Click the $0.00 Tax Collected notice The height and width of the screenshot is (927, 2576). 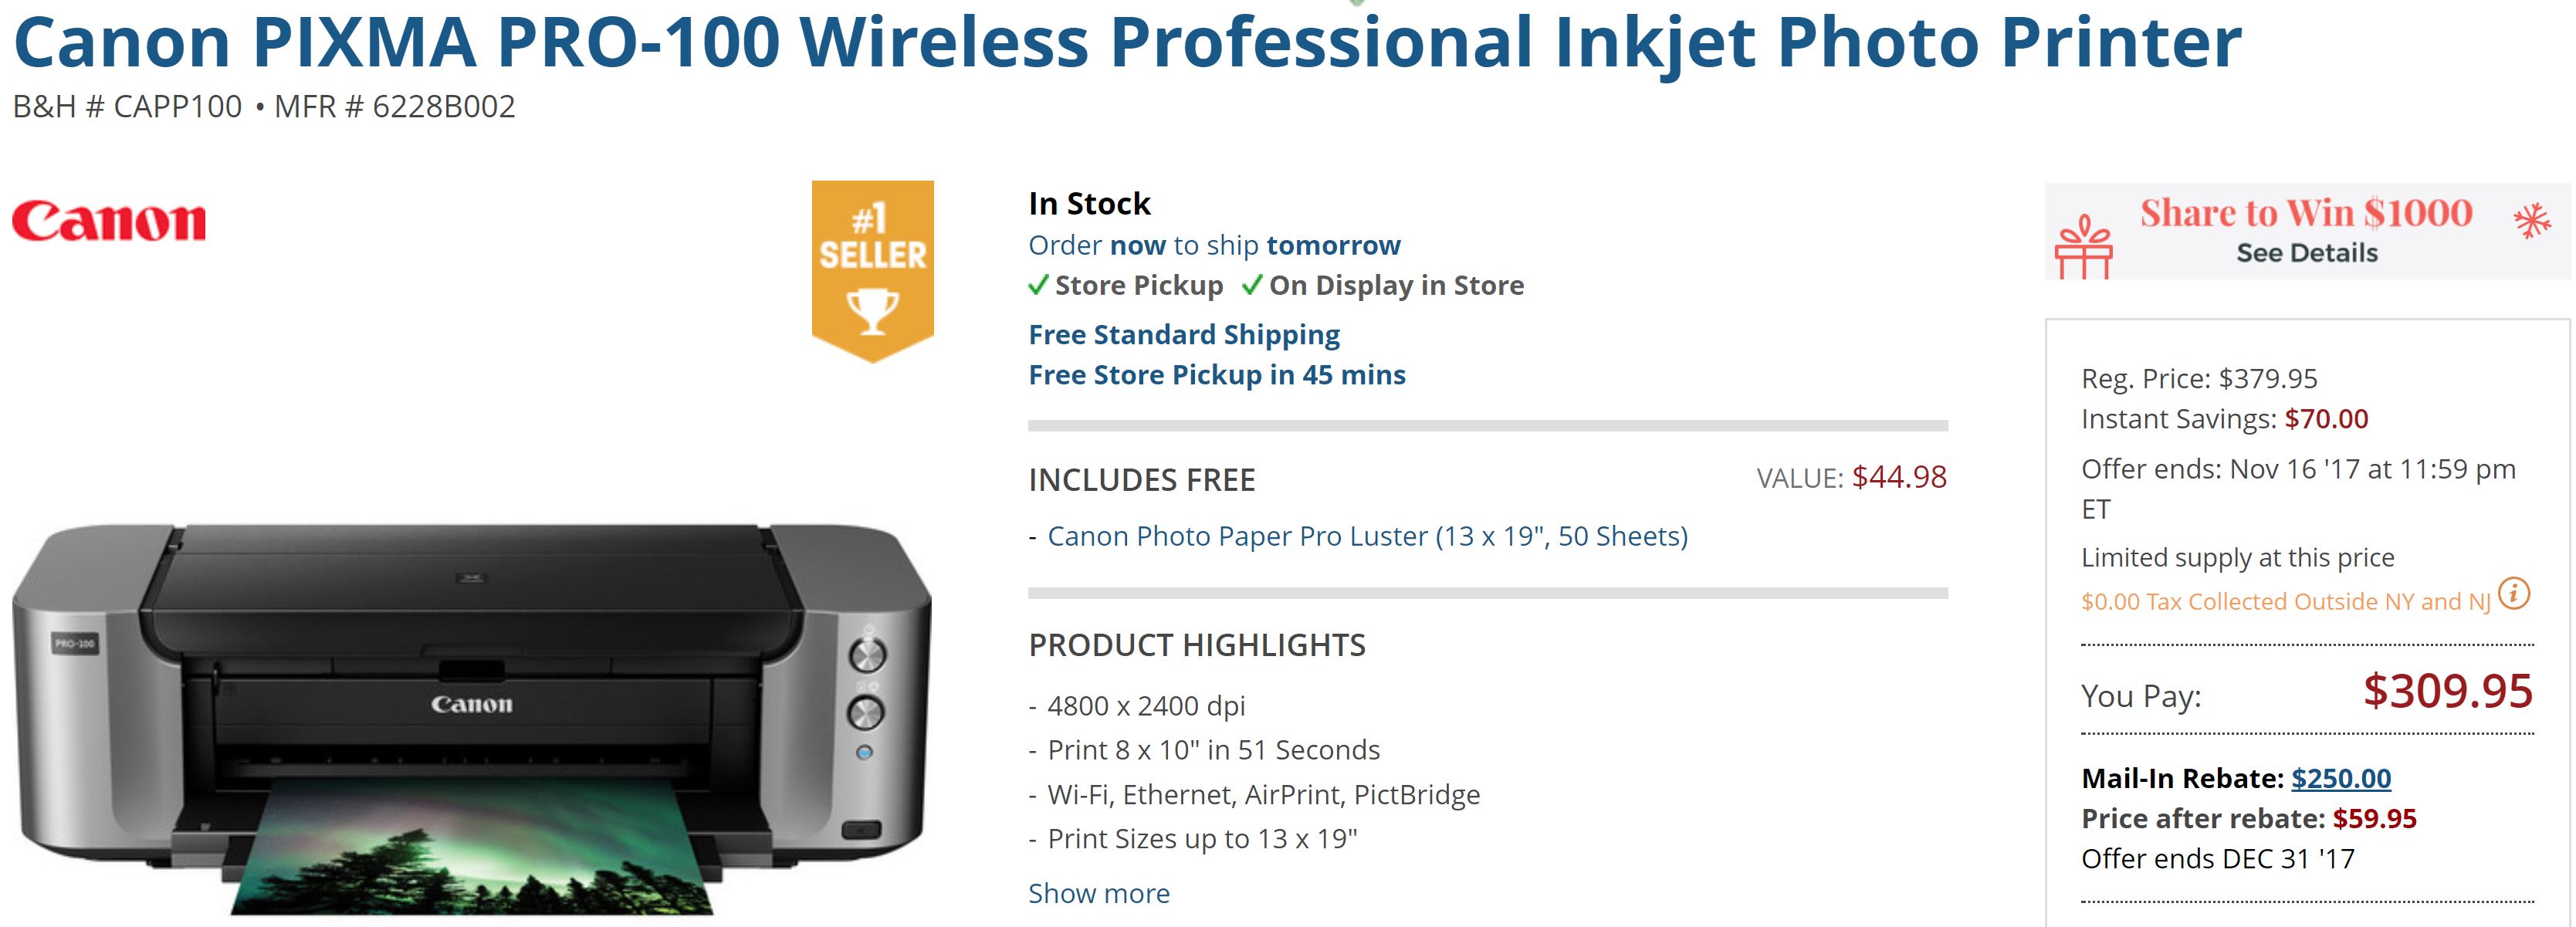[x=2285, y=602]
